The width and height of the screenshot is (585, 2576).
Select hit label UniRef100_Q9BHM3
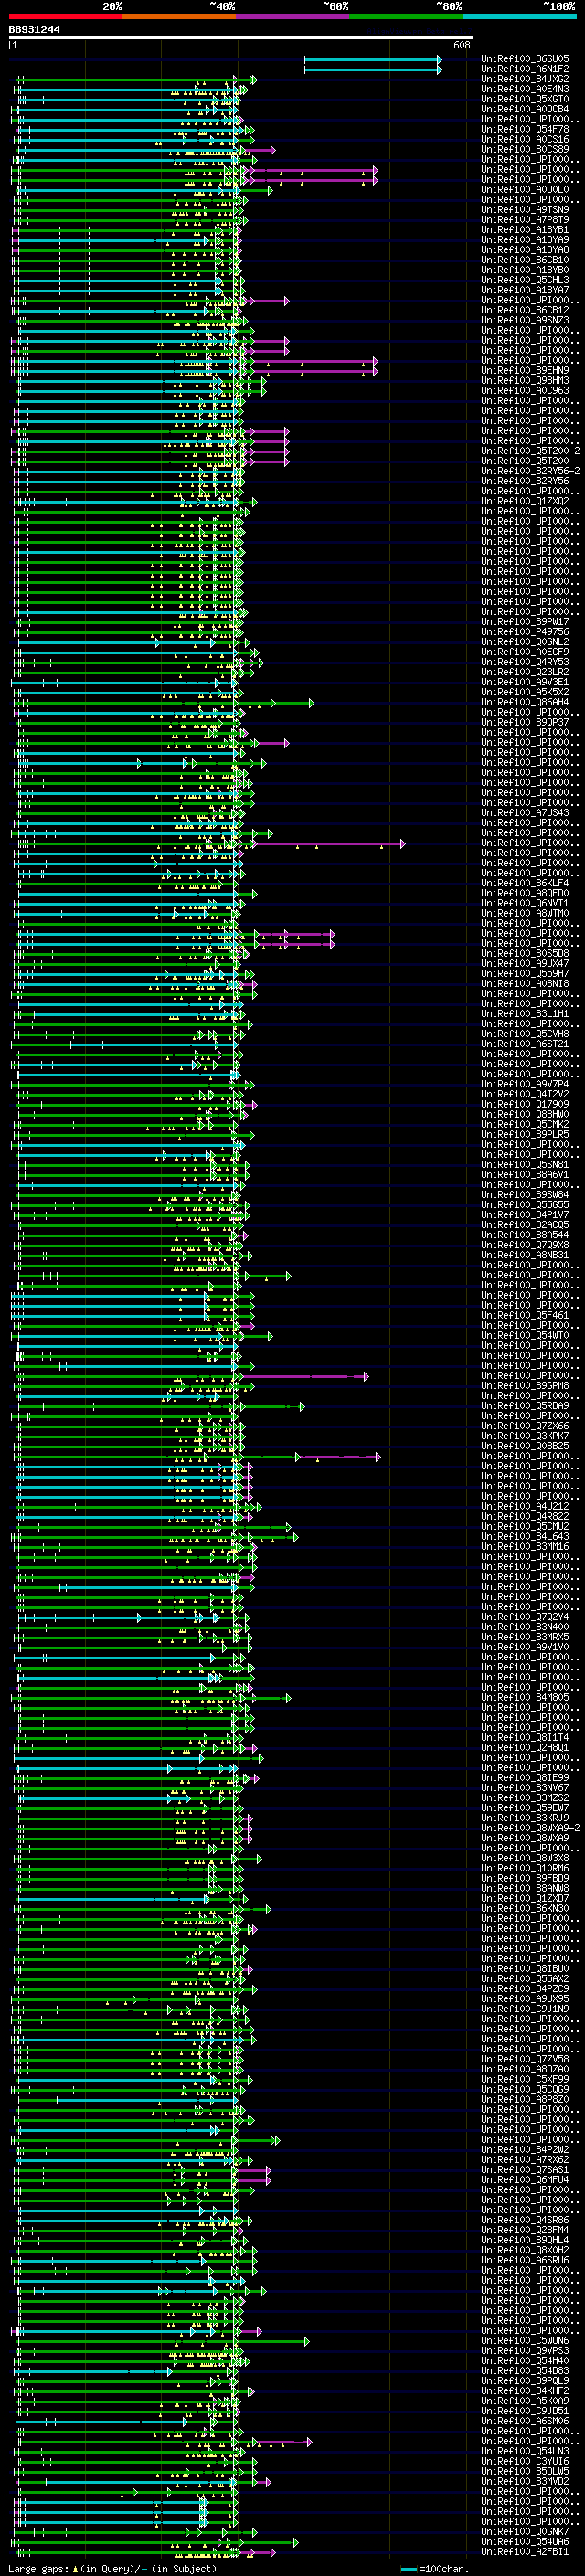(524, 381)
